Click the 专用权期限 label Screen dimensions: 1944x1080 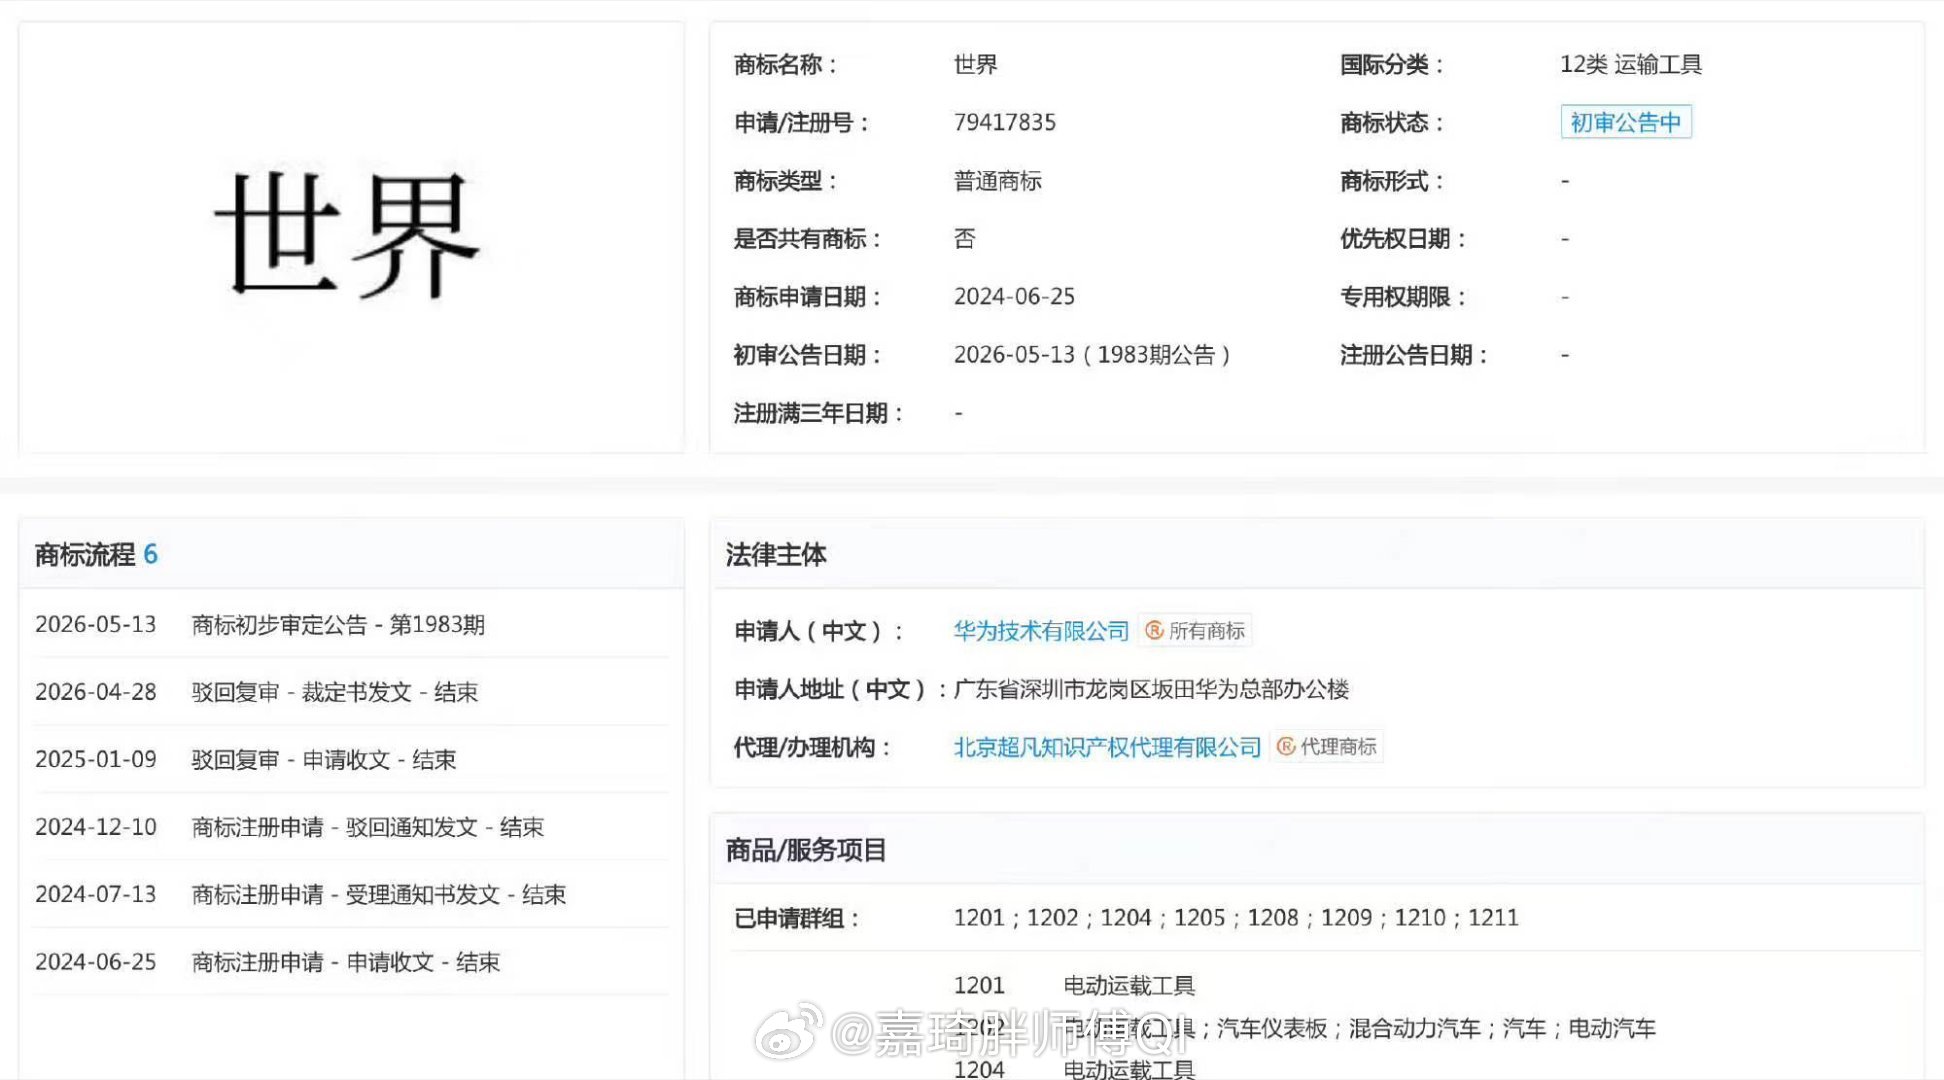(x=1403, y=297)
